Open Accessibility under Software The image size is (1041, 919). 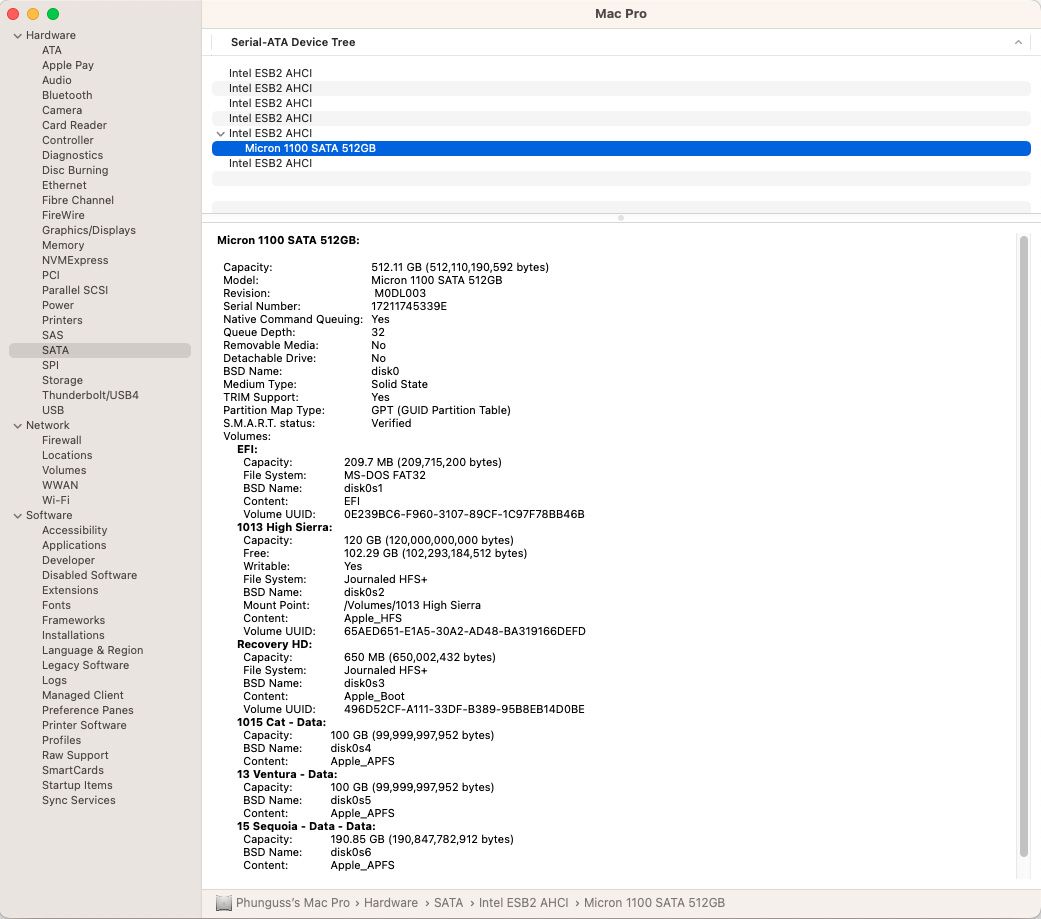pos(74,531)
